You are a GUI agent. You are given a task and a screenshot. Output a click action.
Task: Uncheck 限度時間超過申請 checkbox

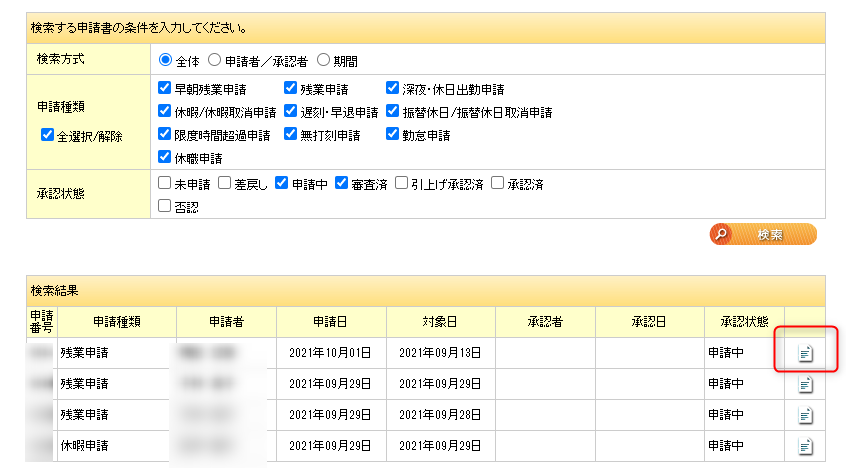click(165, 134)
